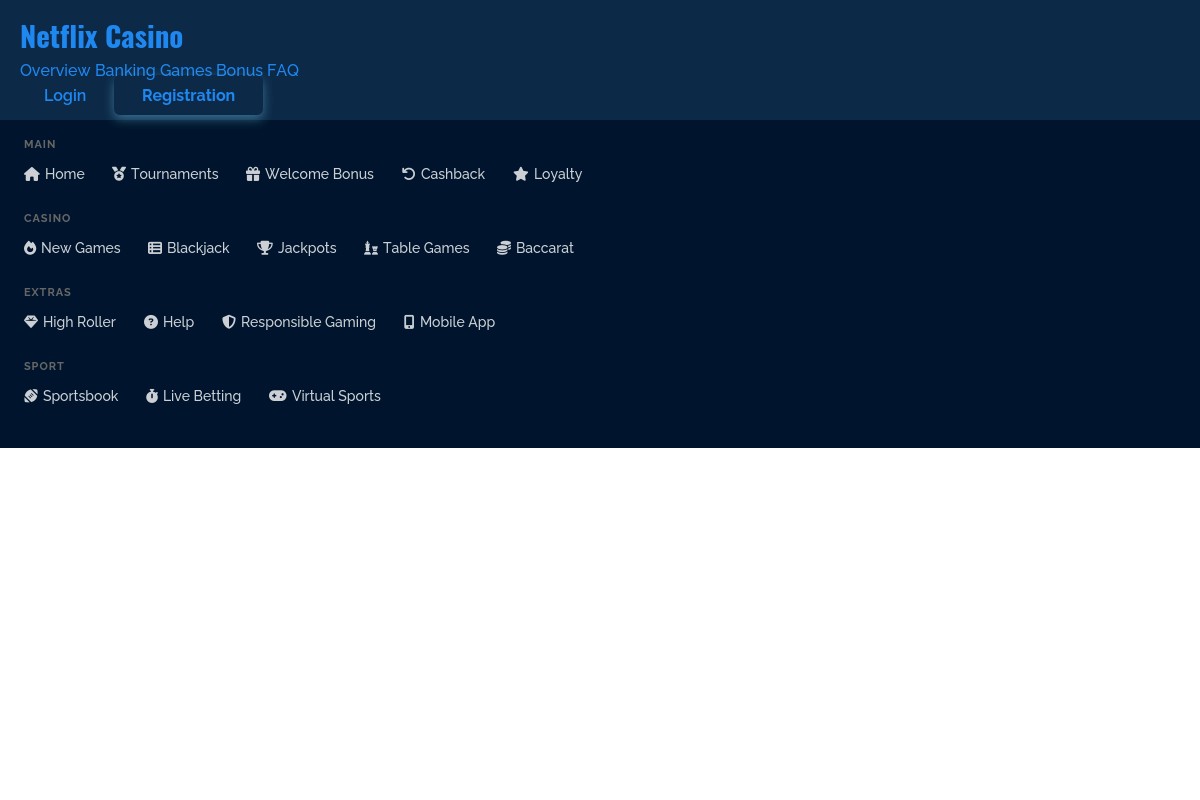
Task: Click the house icon beside Home
Action: [32, 174]
